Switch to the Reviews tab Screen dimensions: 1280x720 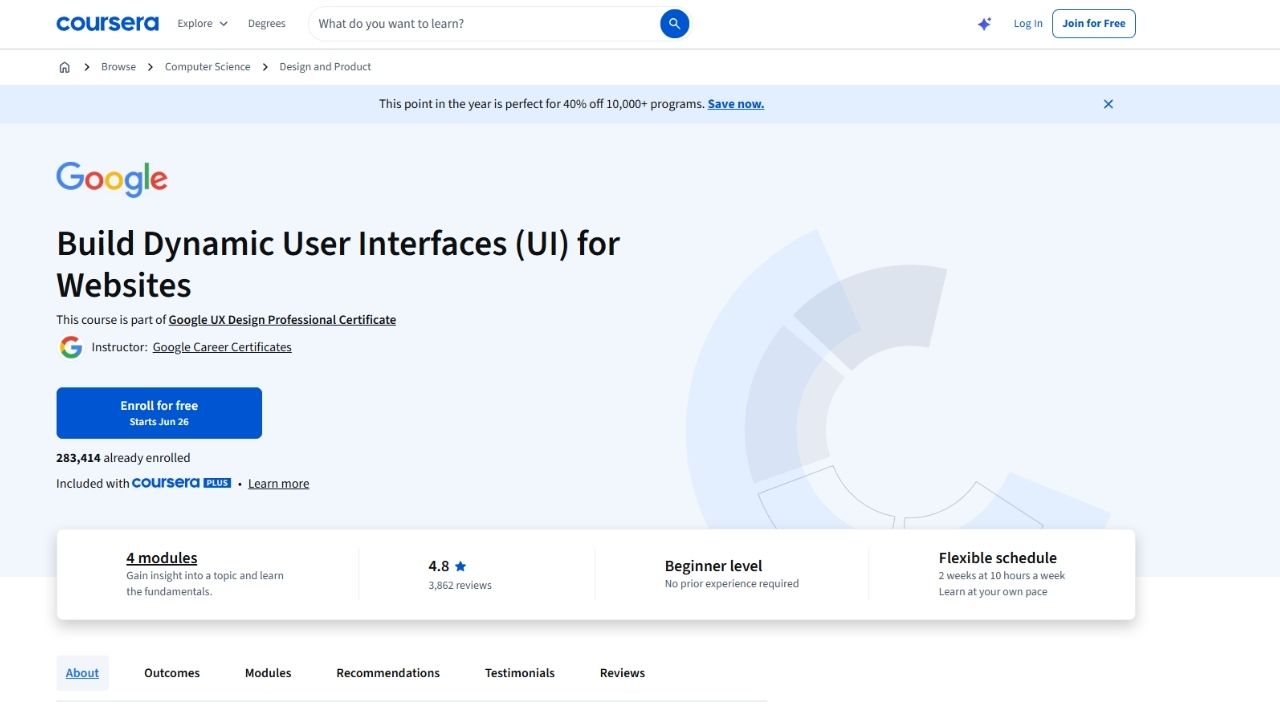click(x=622, y=673)
